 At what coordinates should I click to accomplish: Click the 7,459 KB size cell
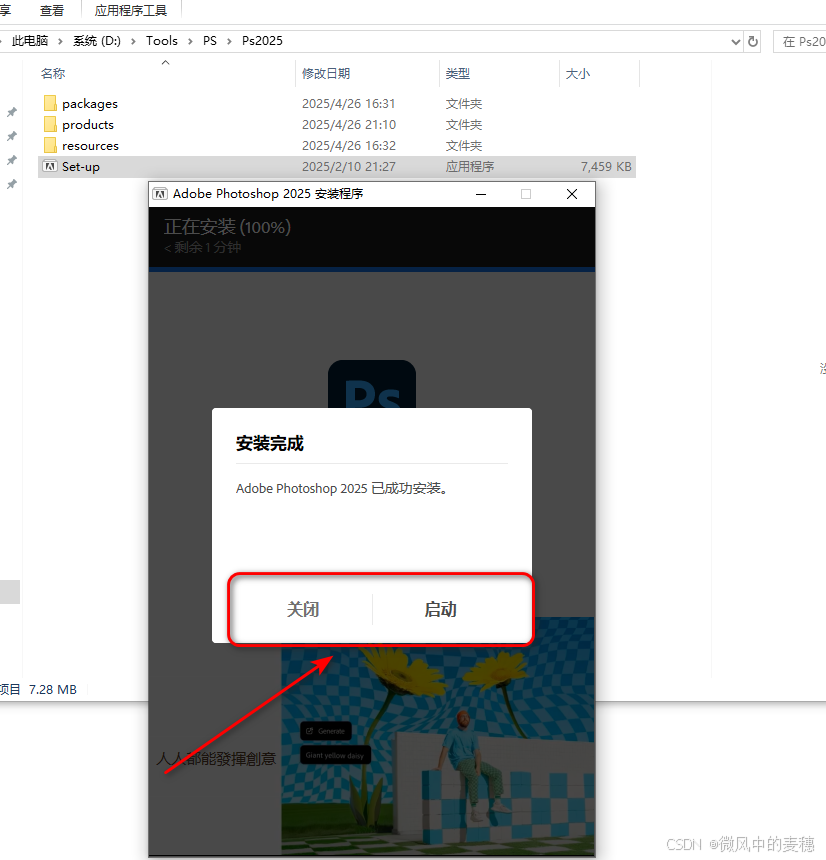[x=606, y=166]
